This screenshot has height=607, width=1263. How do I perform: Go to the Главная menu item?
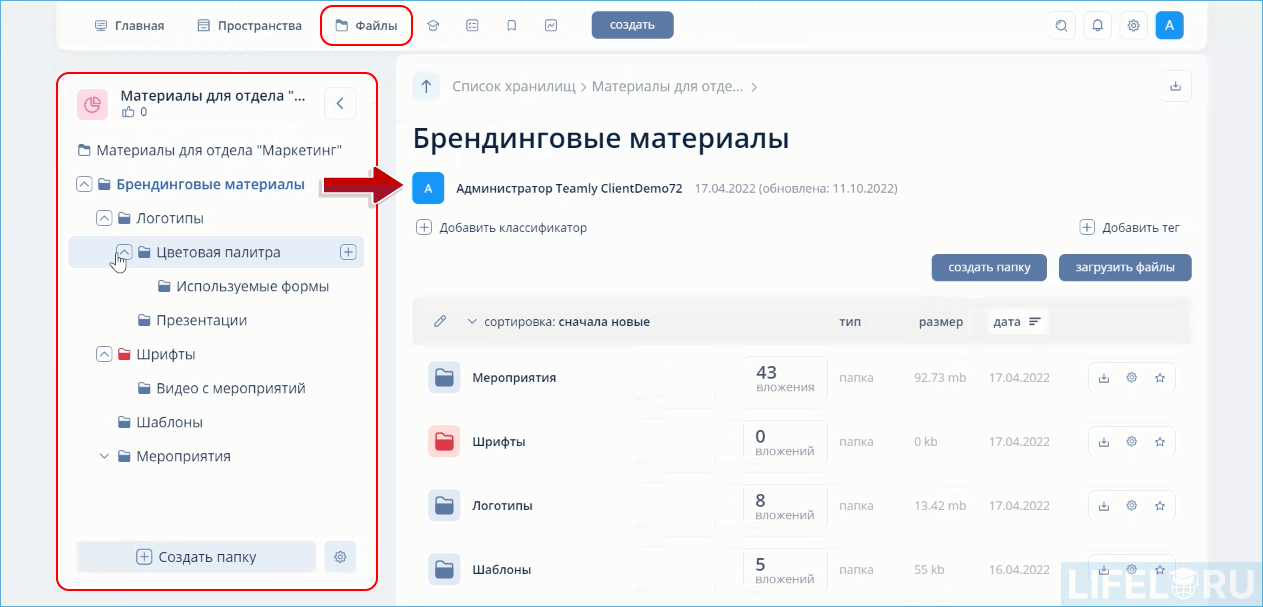(x=129, y=25)
